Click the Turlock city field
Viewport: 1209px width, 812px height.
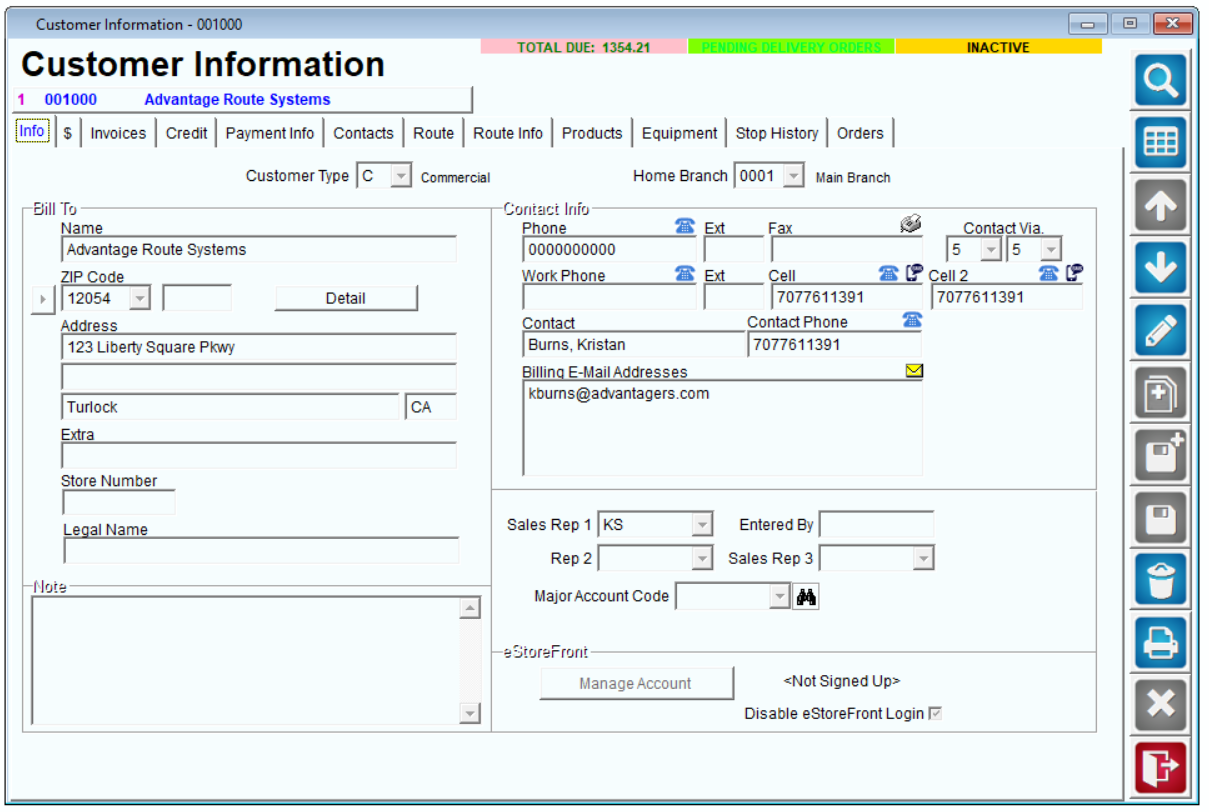click(230, 407)
